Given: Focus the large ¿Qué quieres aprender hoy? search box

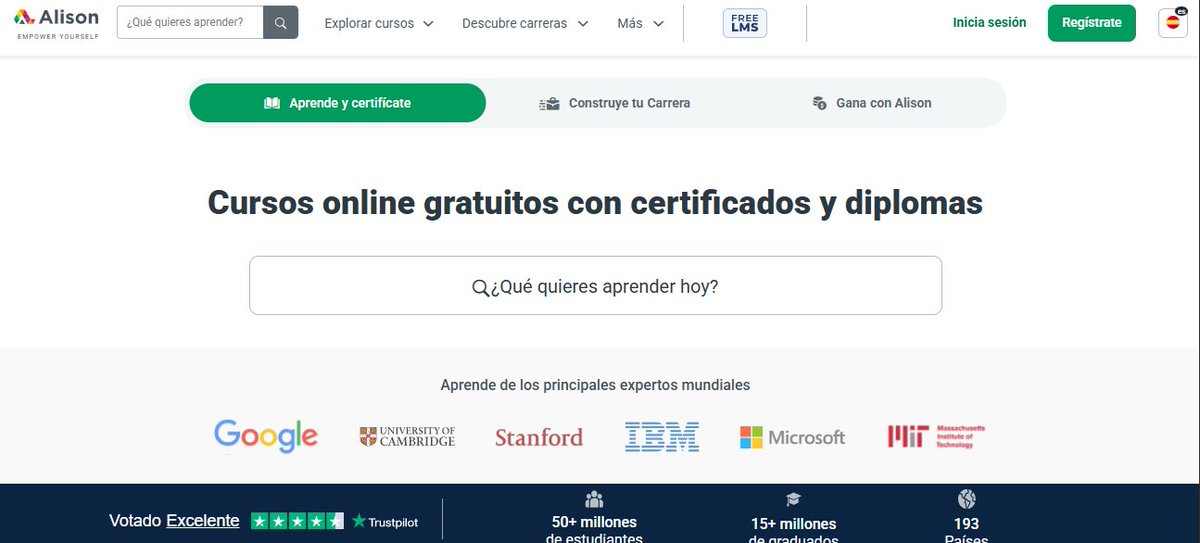Looking at the screenshot, I should 595,286.
